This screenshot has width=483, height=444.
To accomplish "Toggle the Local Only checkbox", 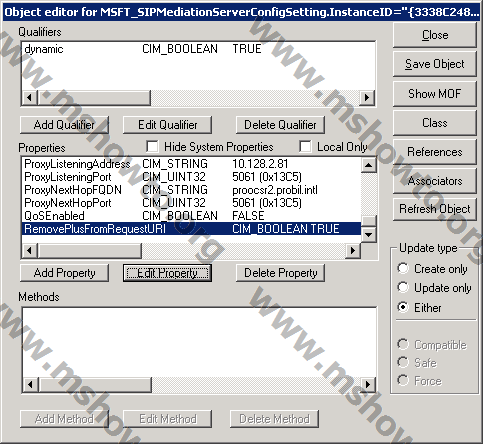I will (x=305, y=146).
